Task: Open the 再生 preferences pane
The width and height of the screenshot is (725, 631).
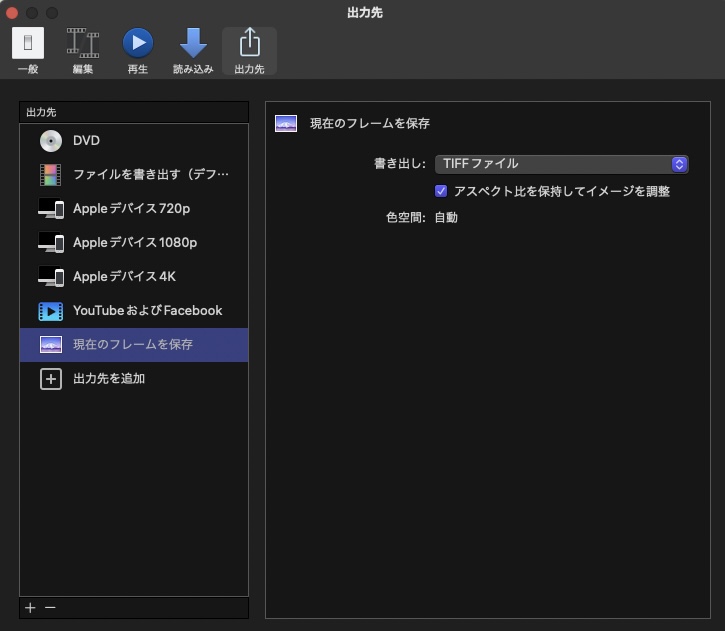Action: (x=137, y=50)
